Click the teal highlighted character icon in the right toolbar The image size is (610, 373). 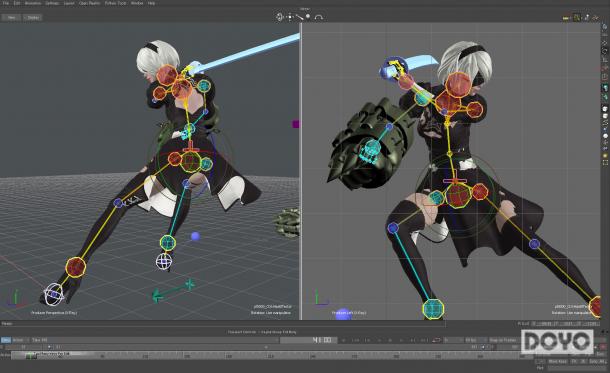click(605, 88)
